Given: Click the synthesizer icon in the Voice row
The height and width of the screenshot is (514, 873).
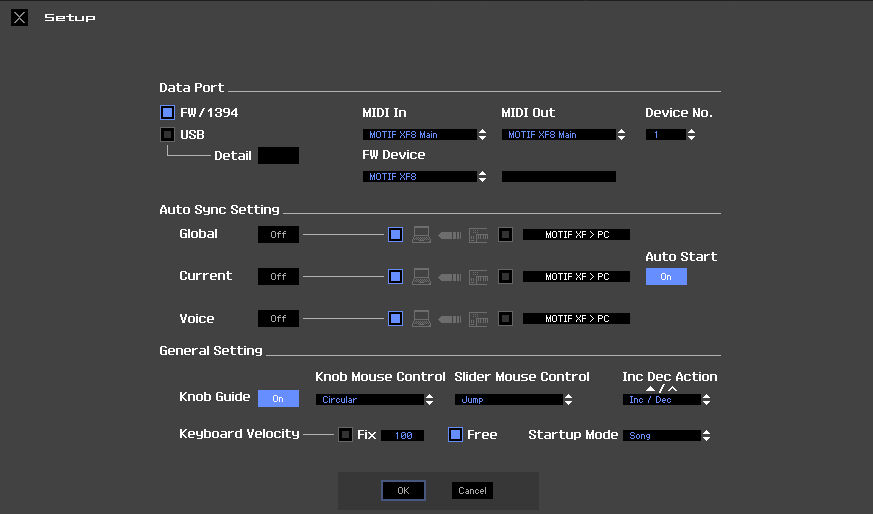Looking at the screenshot, I should 479,319.
